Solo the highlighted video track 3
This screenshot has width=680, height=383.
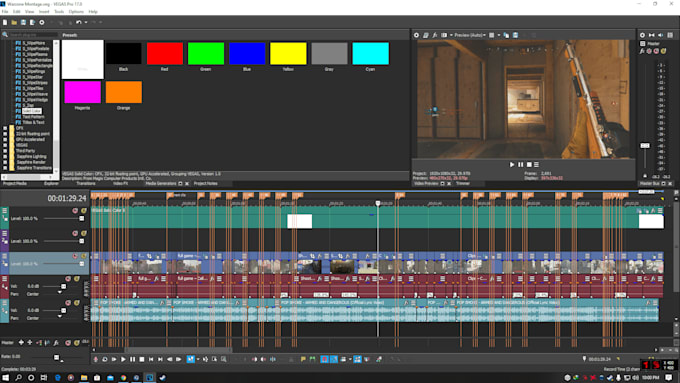coord(84,256)
